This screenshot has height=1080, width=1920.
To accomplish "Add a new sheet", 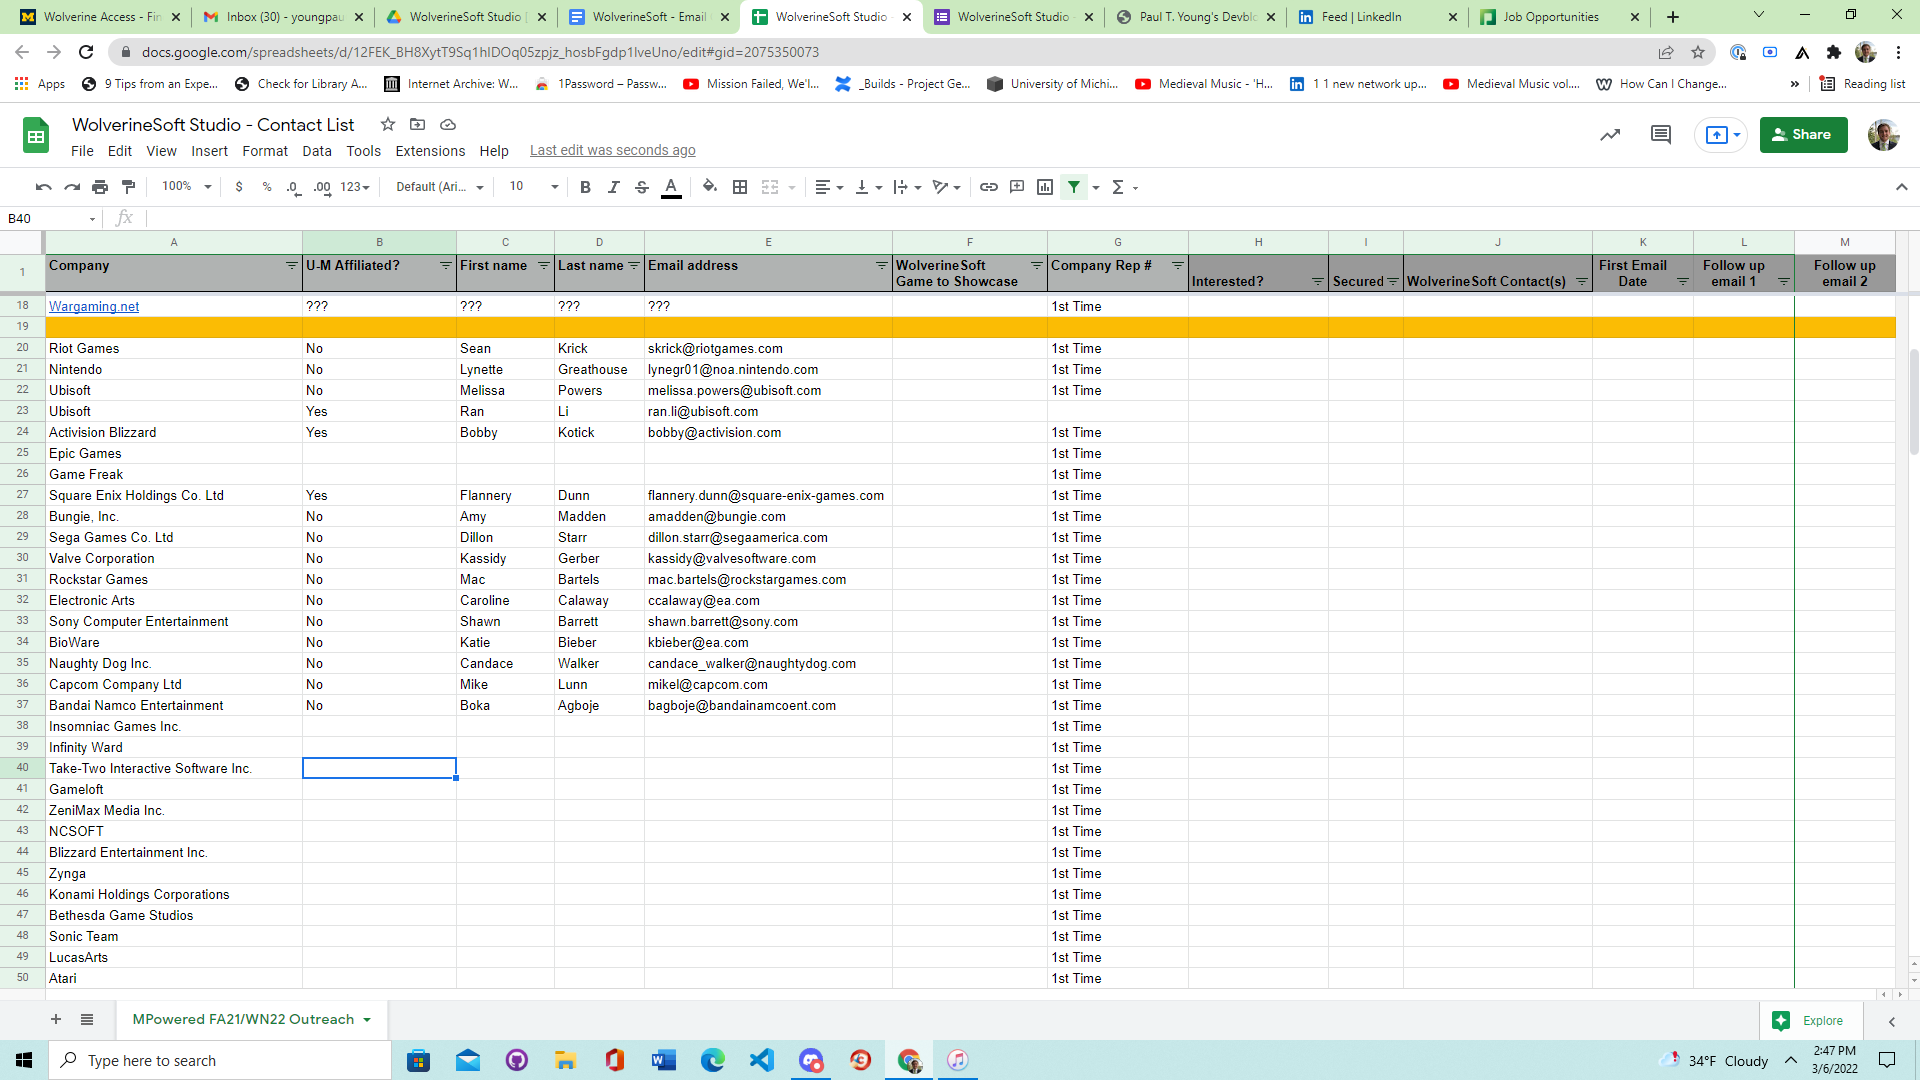I will 56,1020.
